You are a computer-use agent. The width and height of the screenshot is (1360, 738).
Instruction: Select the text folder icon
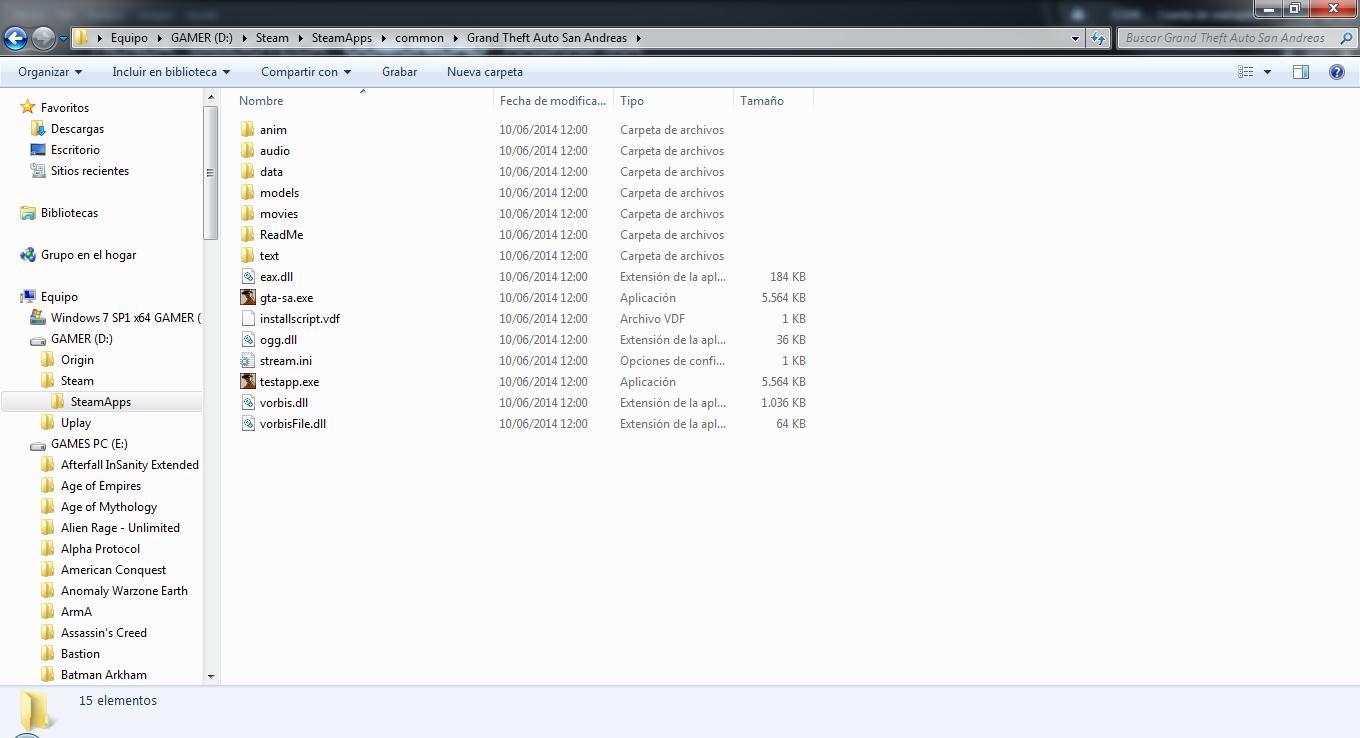tap(248, 256)
